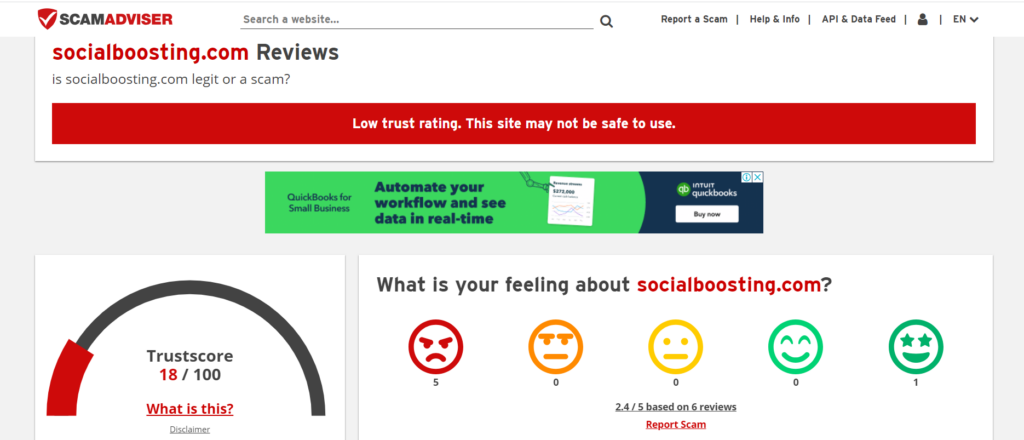Click inside the Search a website field
The image size is (1024, 440).
point(417,20)
